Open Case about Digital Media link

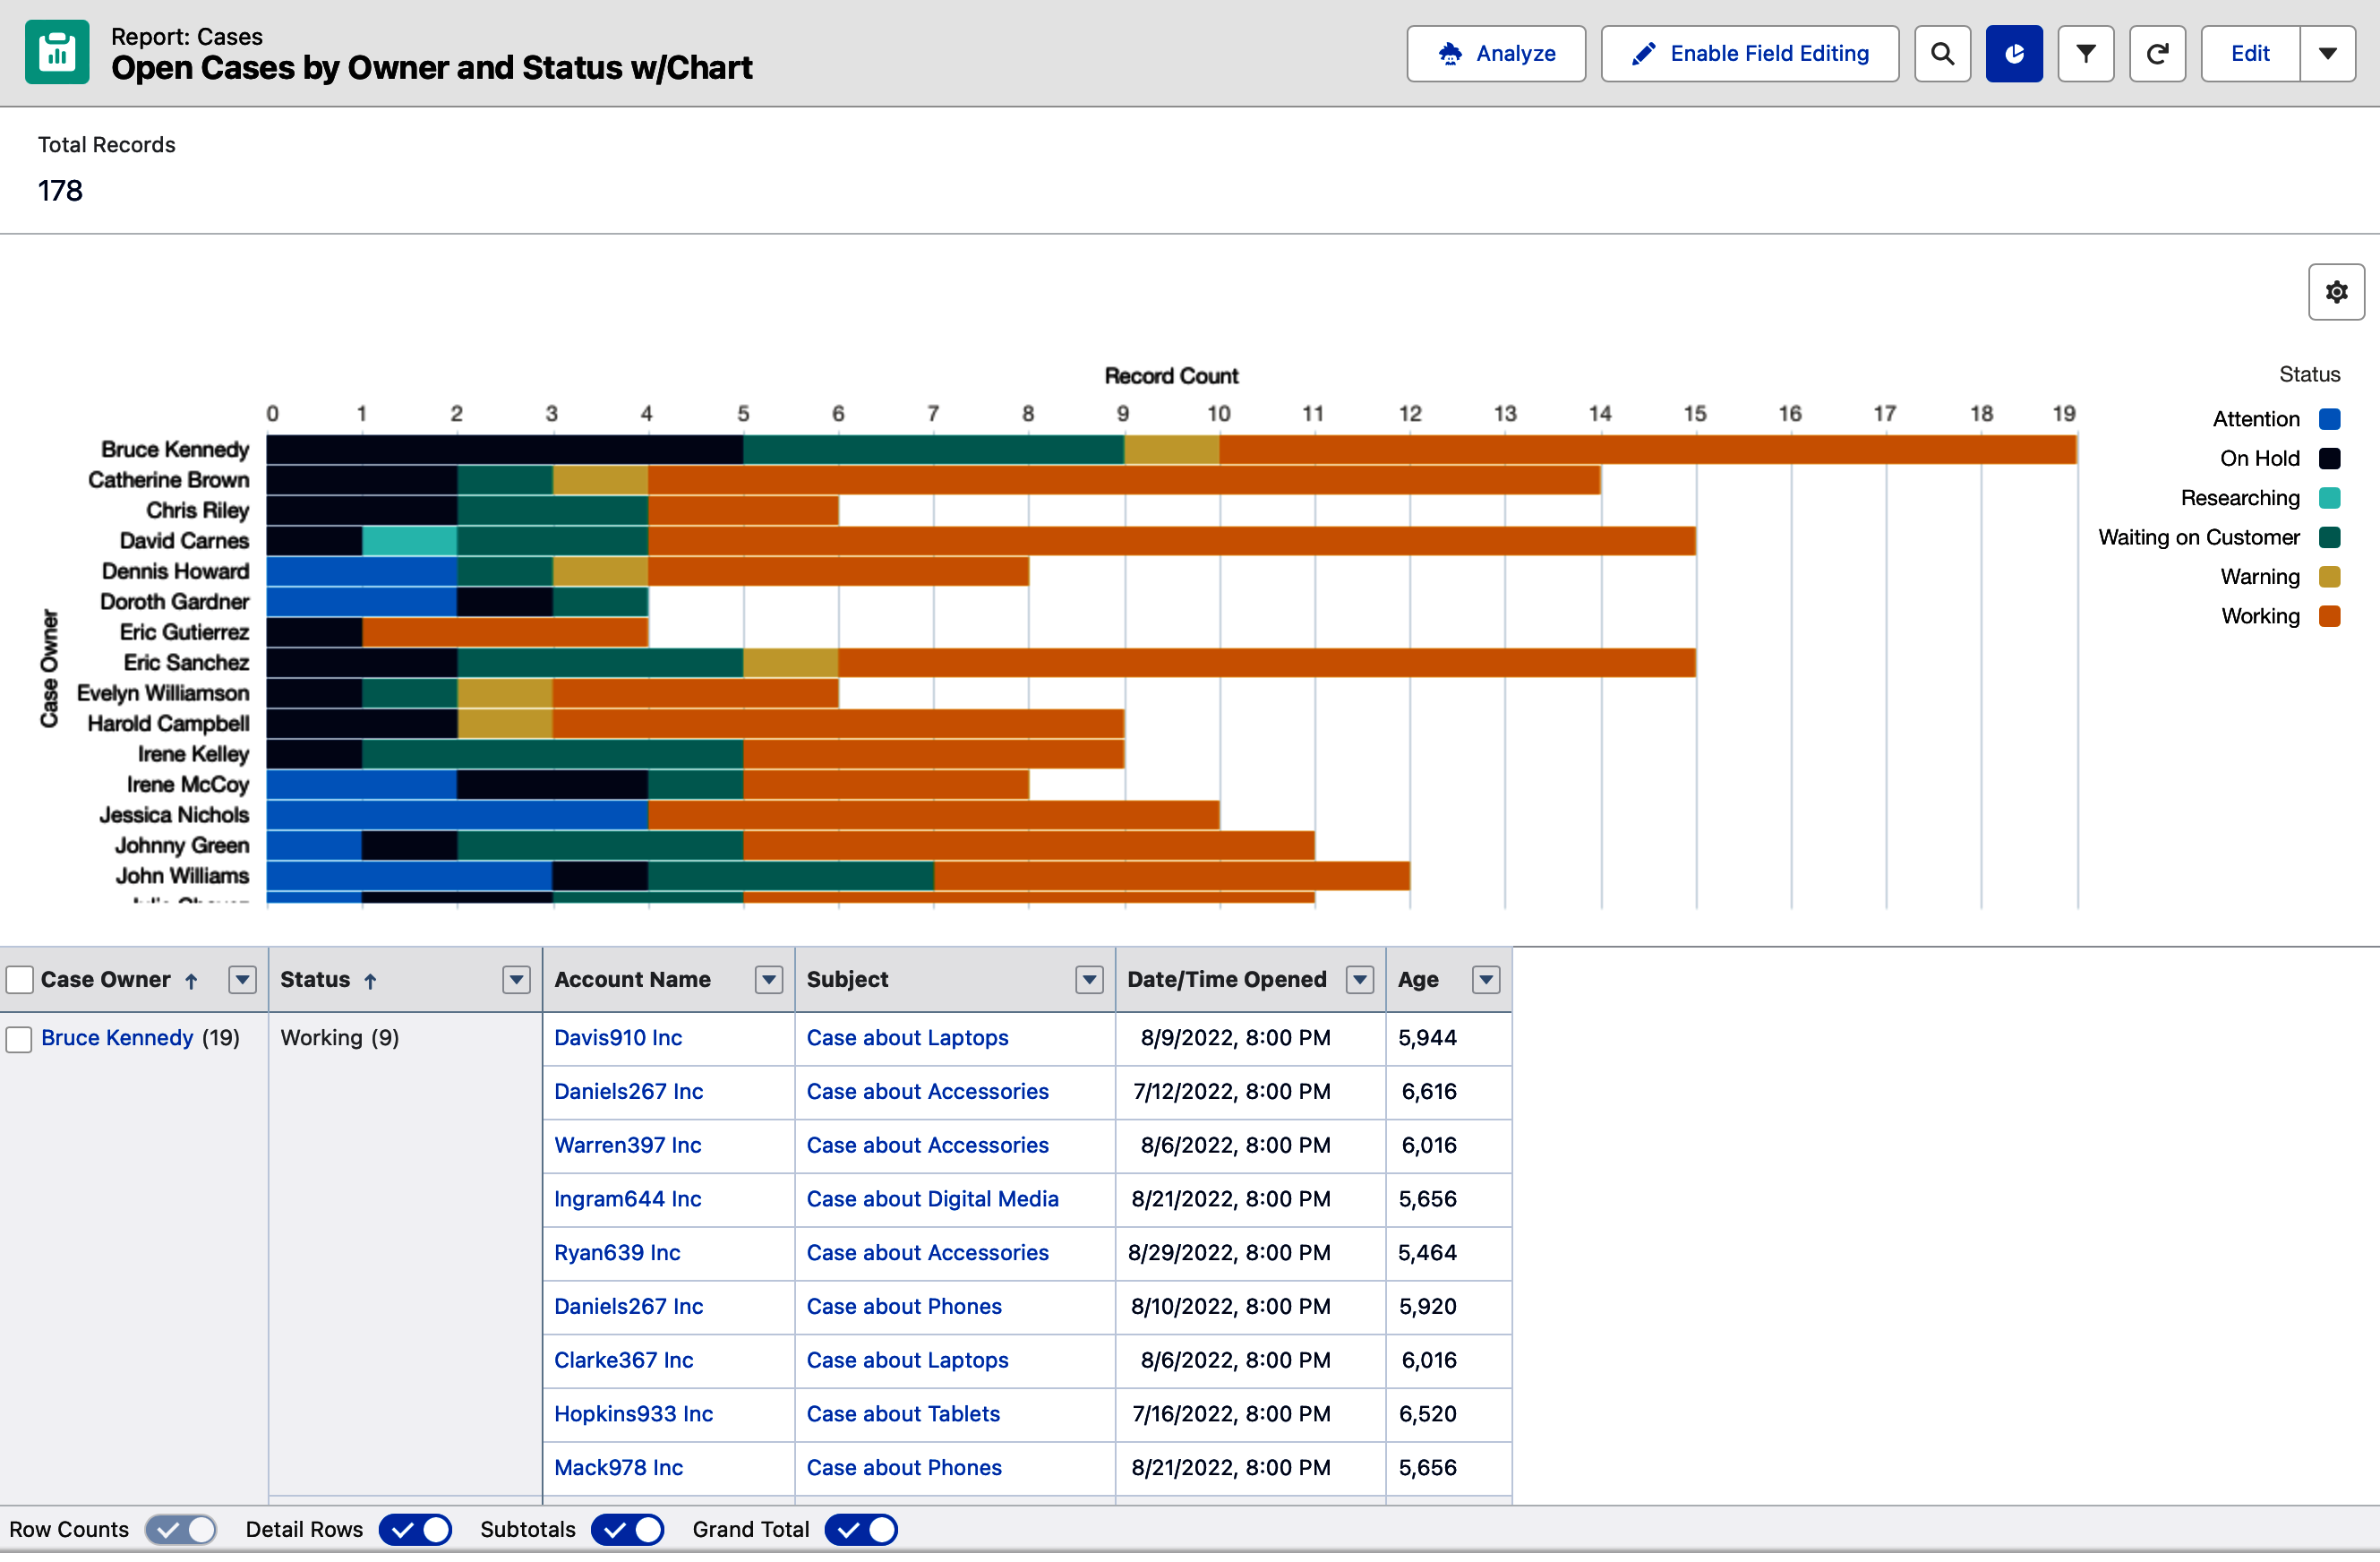tap(932, 1200)
